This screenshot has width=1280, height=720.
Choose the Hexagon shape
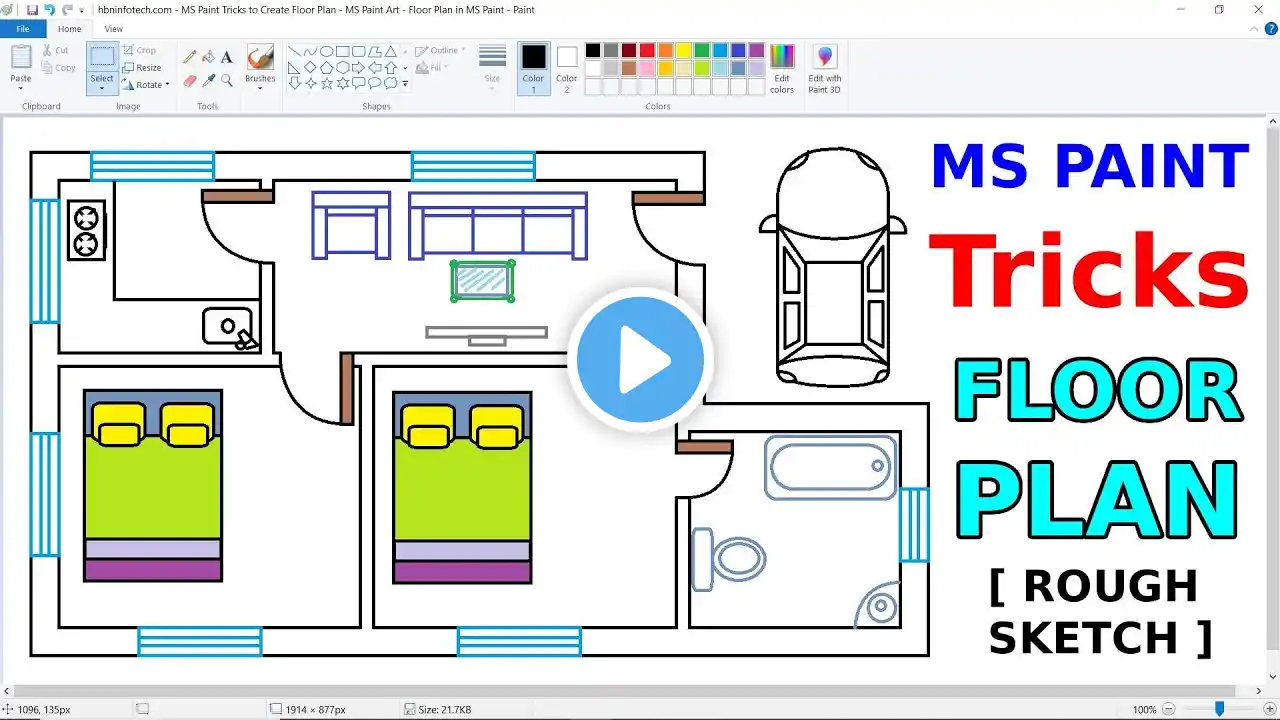pos(342,67)
